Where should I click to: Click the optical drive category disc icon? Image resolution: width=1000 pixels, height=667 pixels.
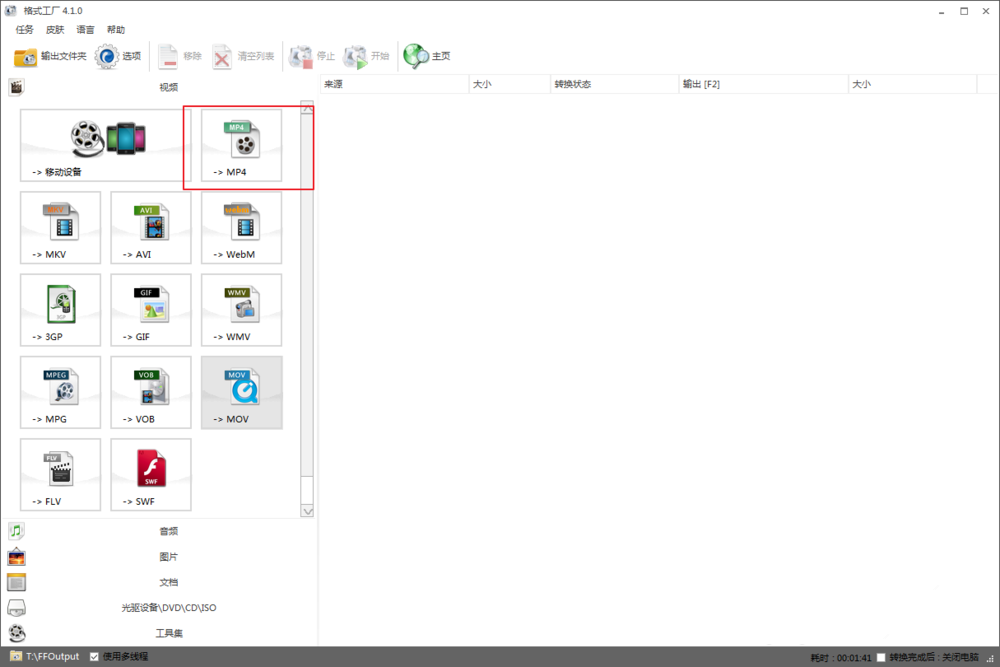(16, 608)
